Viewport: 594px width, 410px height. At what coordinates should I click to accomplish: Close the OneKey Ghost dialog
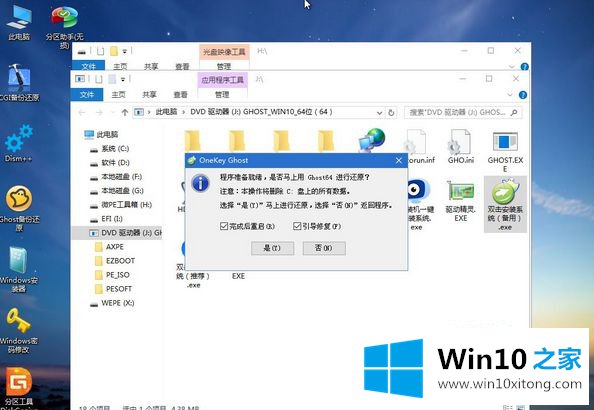pyautogui.click(x=399, y=160)
